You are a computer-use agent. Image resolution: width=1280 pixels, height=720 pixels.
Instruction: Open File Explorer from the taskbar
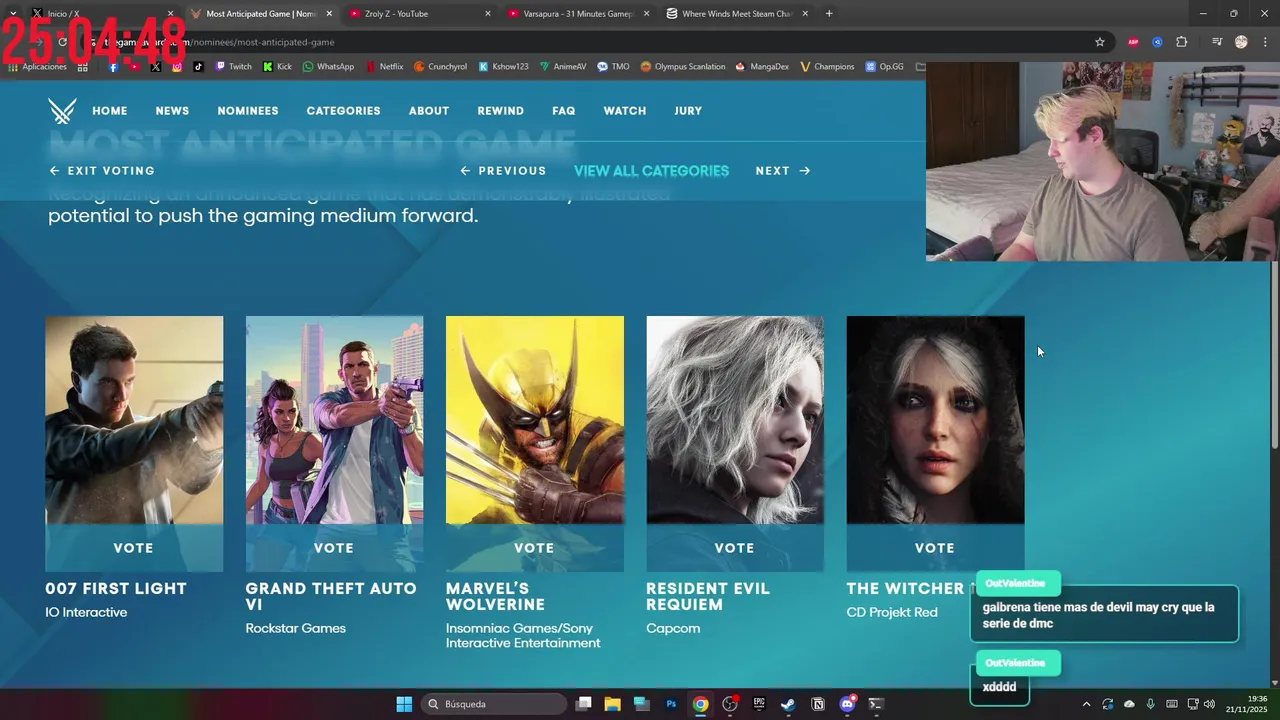[613, 704]
